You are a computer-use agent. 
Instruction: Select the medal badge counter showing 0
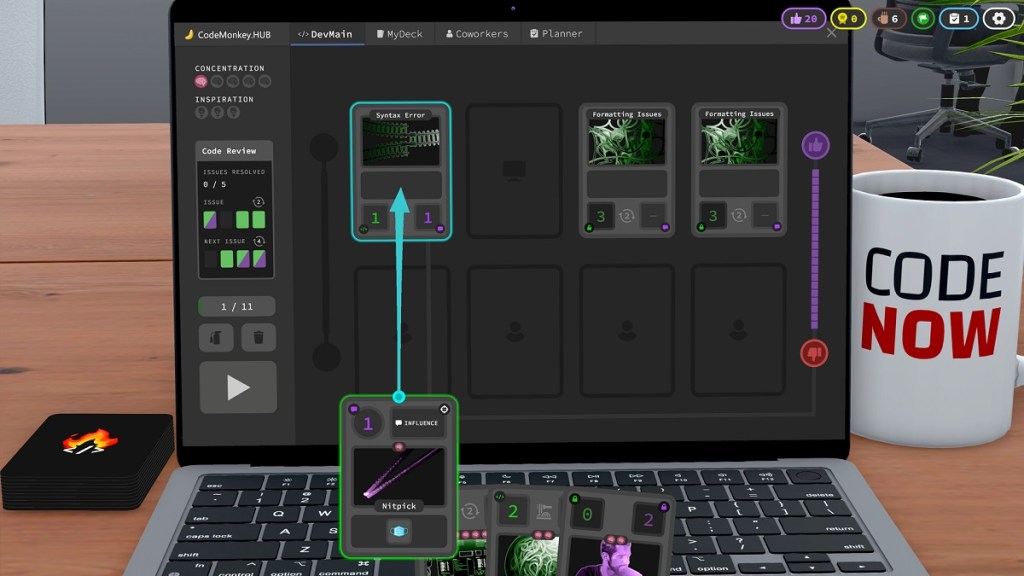click(848, 19)
